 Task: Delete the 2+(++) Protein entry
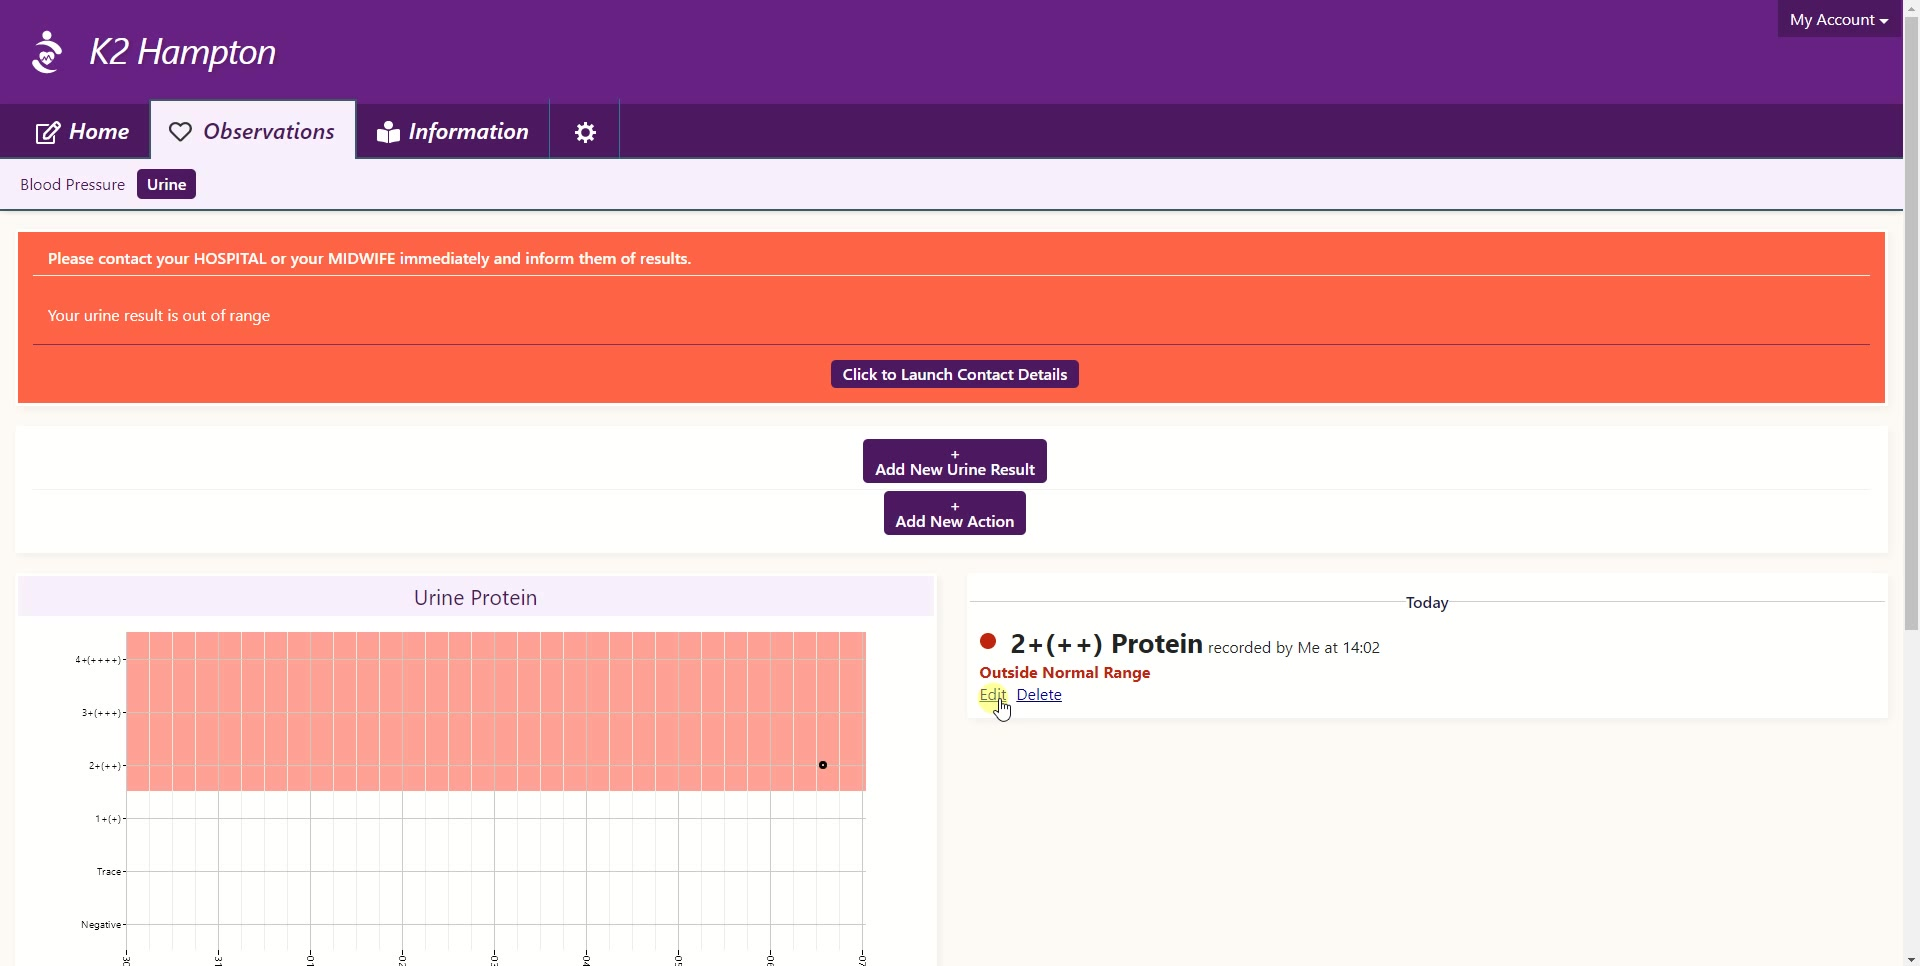(1039, 695)
